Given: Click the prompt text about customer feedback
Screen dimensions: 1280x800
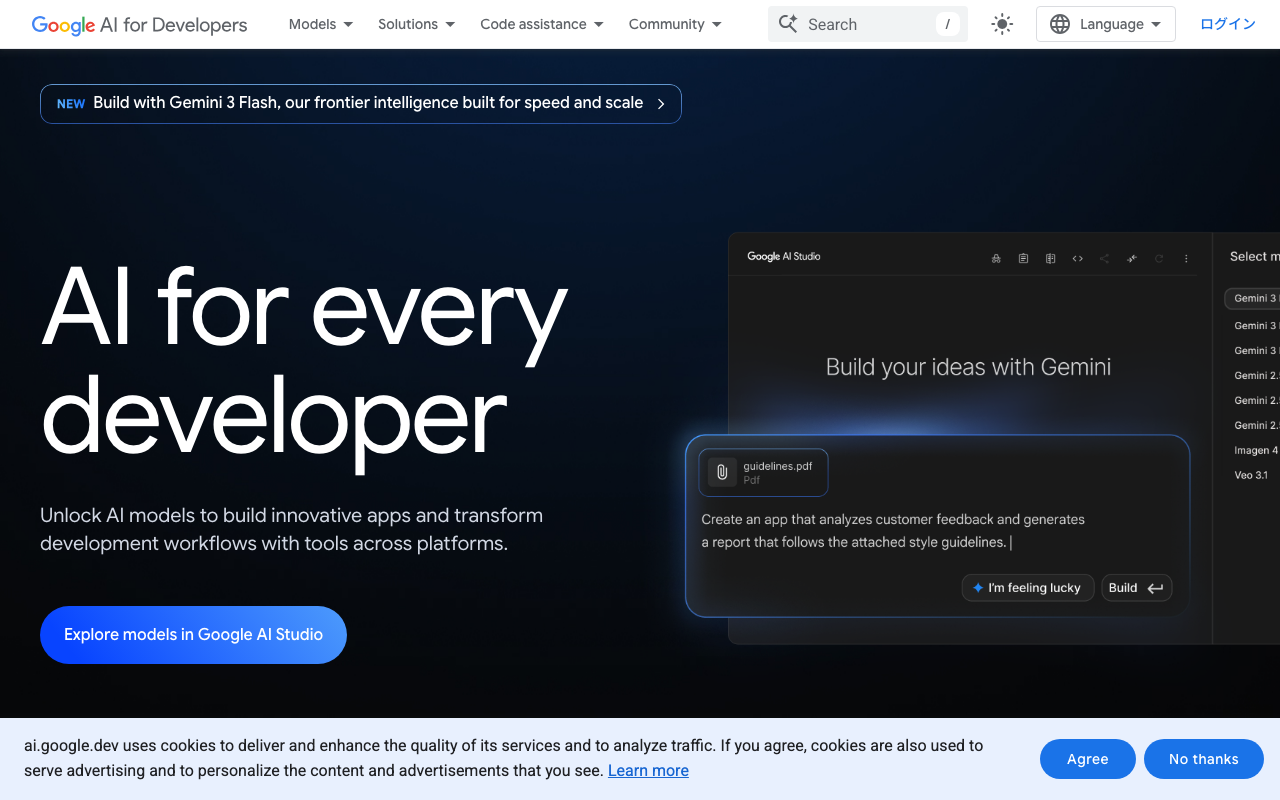Looking at the screenshot, I should [x=893, y=531].
